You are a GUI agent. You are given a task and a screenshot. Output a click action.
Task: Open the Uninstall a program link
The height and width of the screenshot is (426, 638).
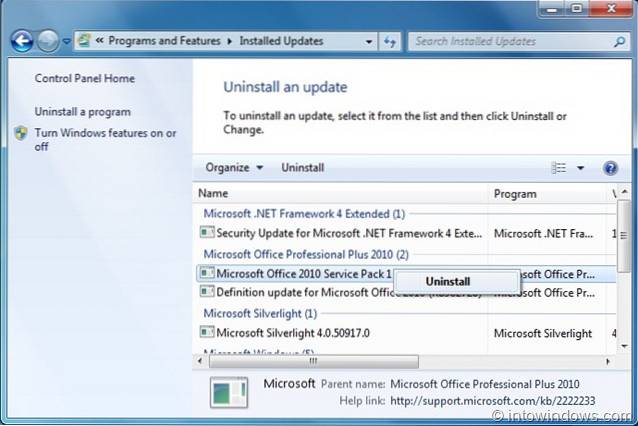click(82, 112)
